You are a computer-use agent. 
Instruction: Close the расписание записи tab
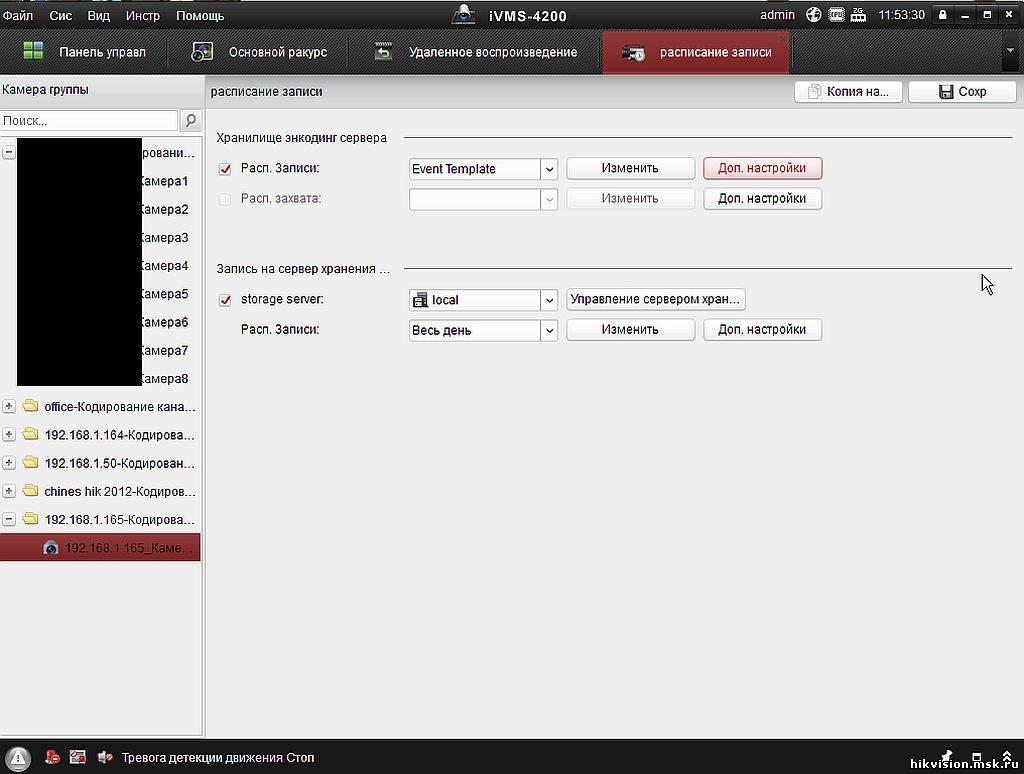point(783,39)
